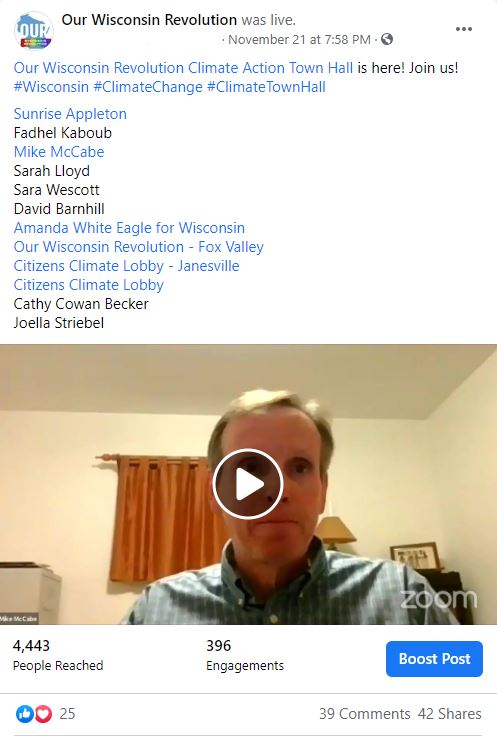Click the Our Wisconsin Revolution profile logo
The width and height of the screenshot is (497, 736).
[34, 31]
